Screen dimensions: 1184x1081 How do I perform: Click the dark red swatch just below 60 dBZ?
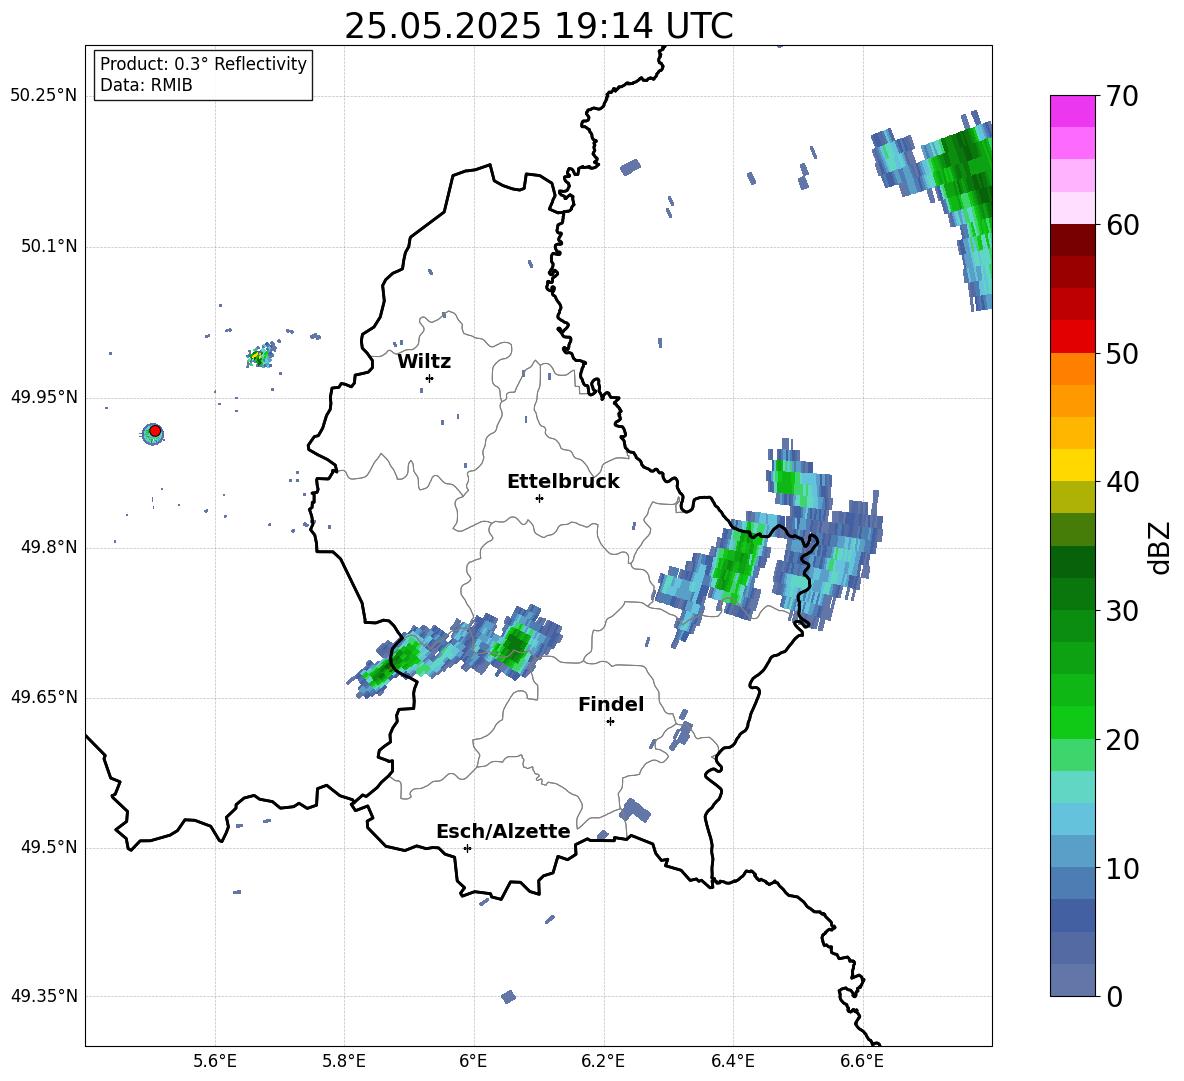[1072, 240]
